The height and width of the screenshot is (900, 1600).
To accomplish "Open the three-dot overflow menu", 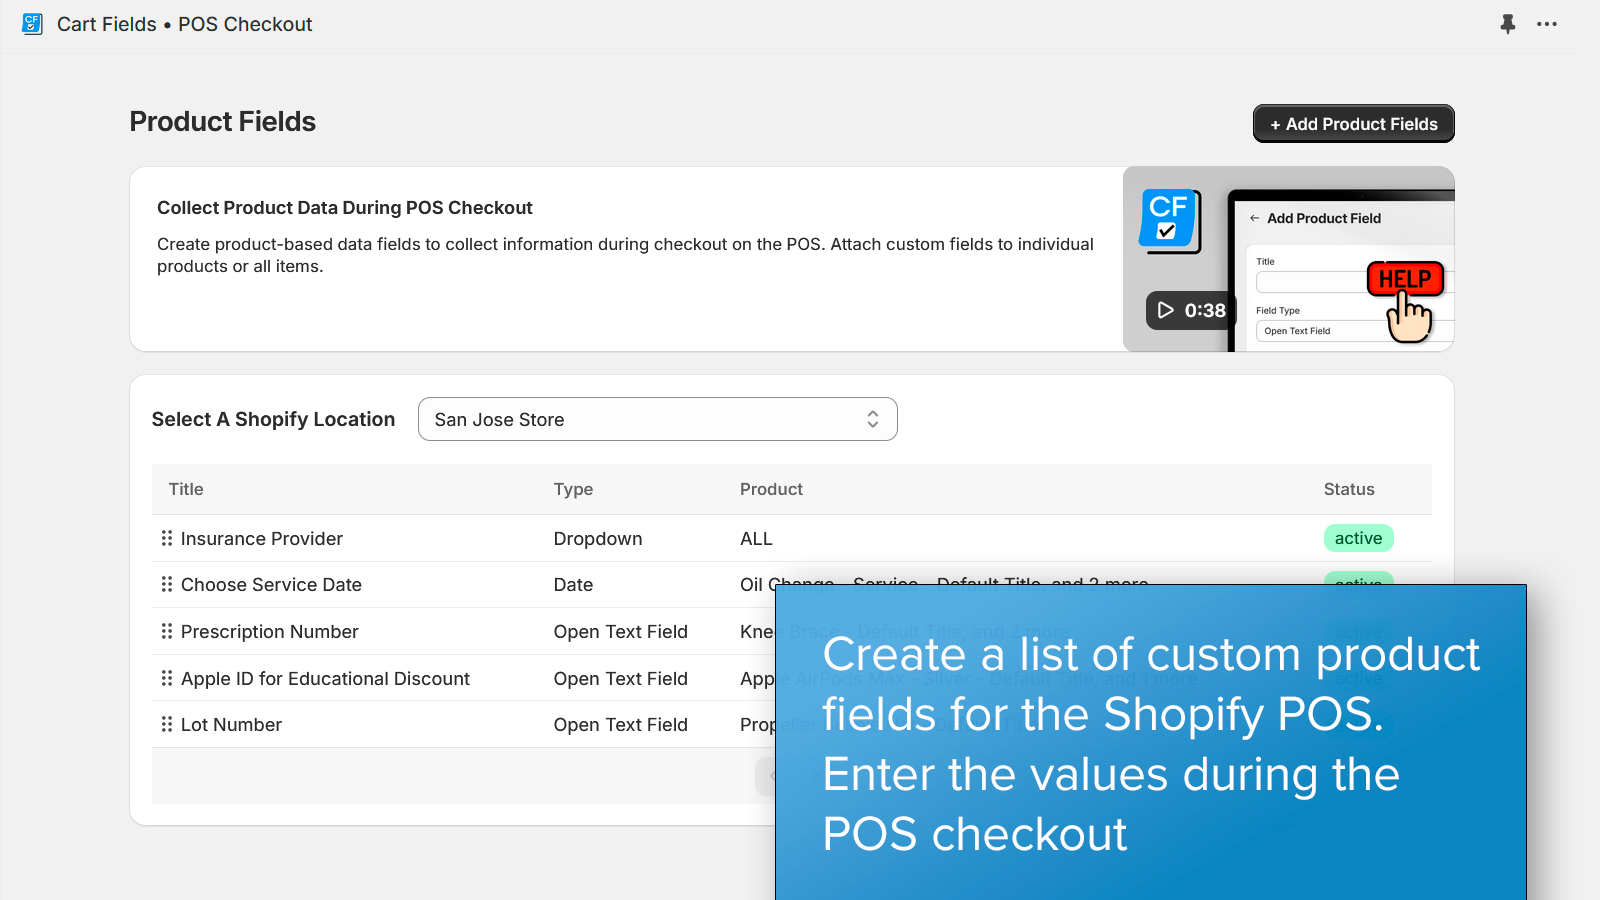I will 1547,24.
